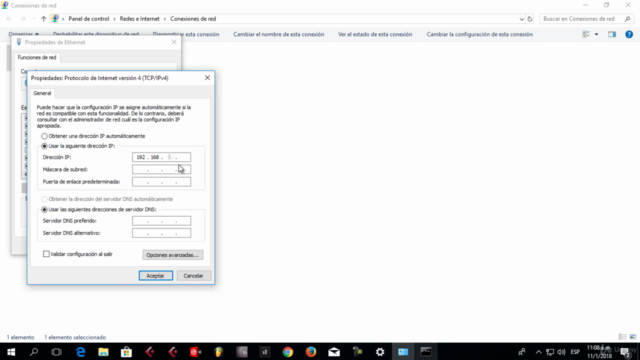
Task: Expand the breadcrumb chevron after Panel de control
Action: click(115, 19)
